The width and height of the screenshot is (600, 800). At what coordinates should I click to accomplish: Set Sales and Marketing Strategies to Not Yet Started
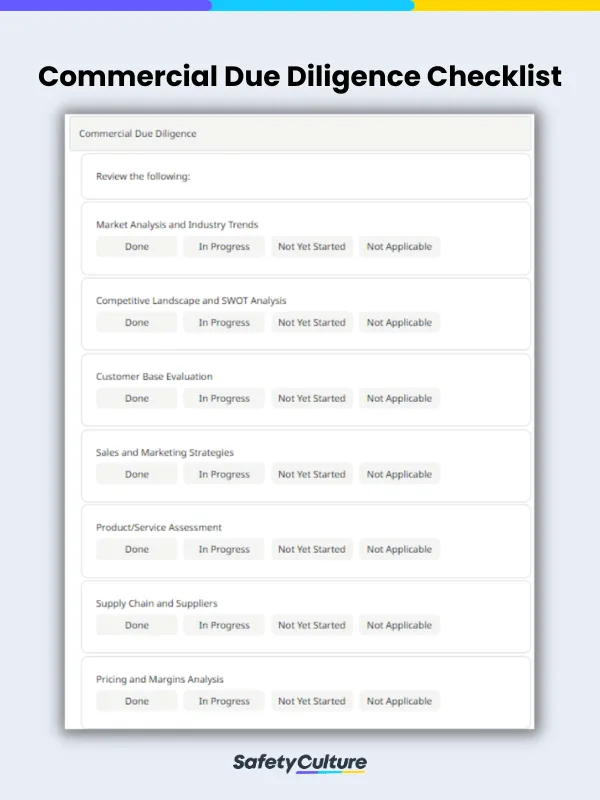[x=312, y=475]
